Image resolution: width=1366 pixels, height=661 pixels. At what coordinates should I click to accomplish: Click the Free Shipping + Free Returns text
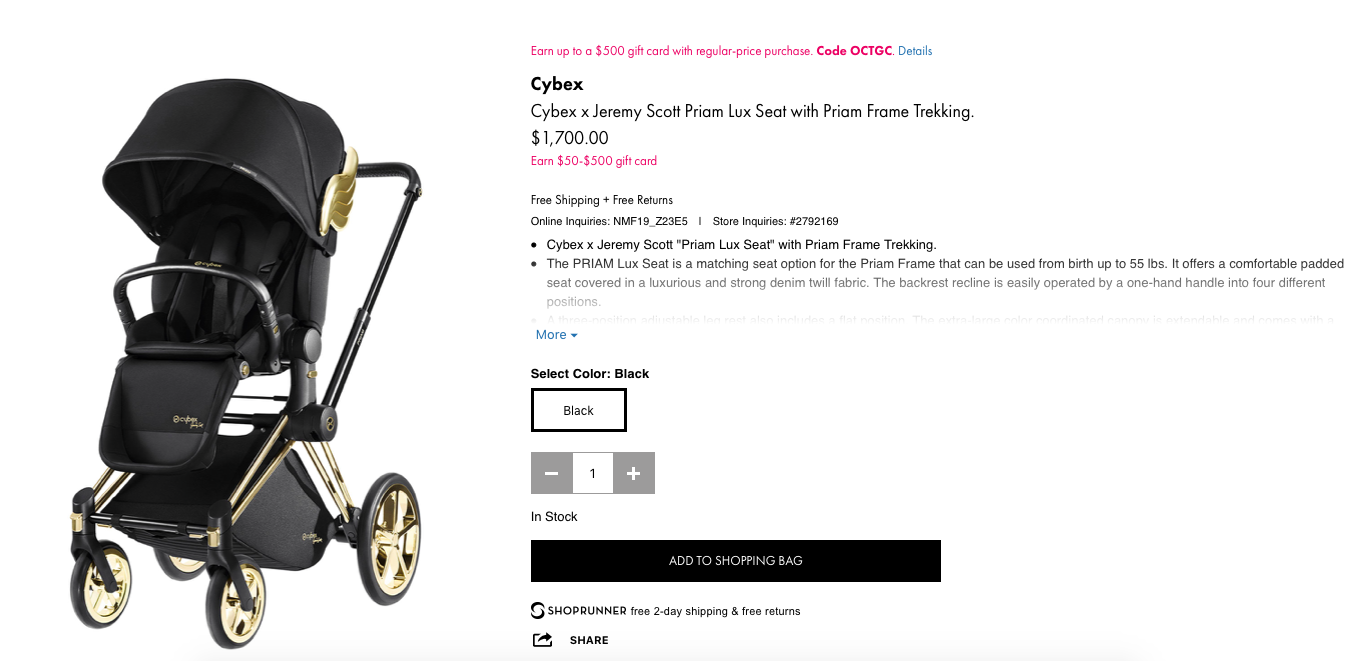pyautogui.click(x=601, y=200)
